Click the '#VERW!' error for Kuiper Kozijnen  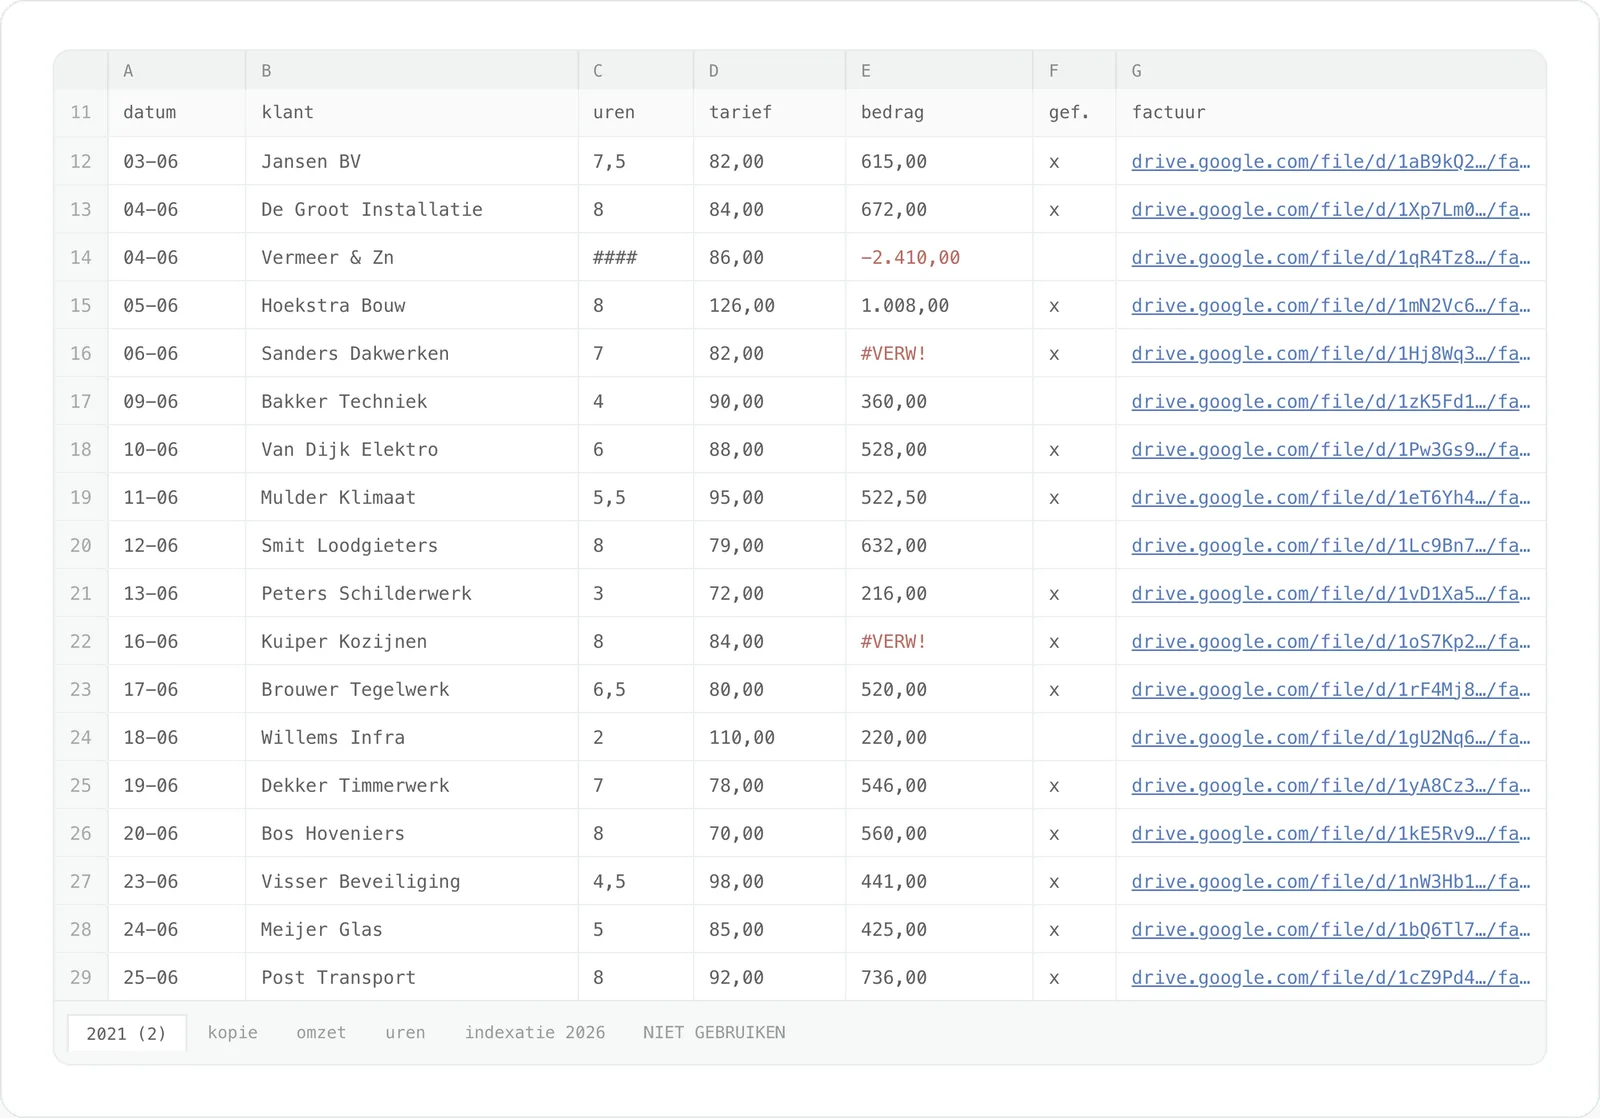(x=939, y=641)
